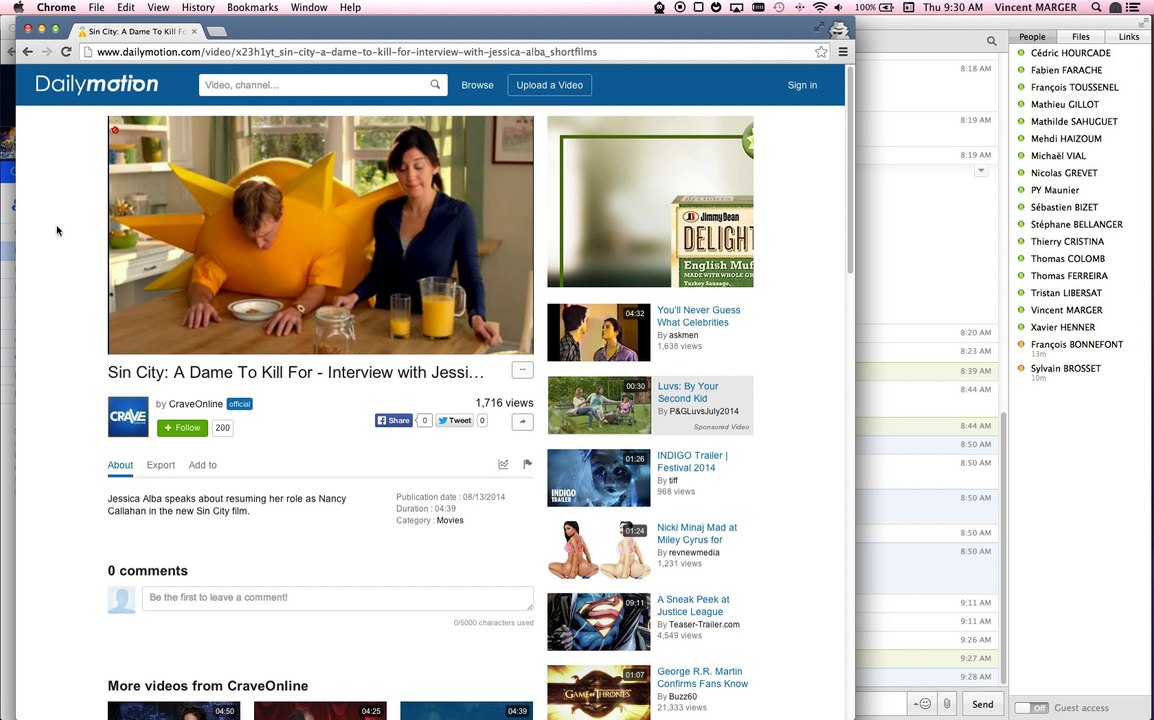Click the Chrome address bar URL

347,52
